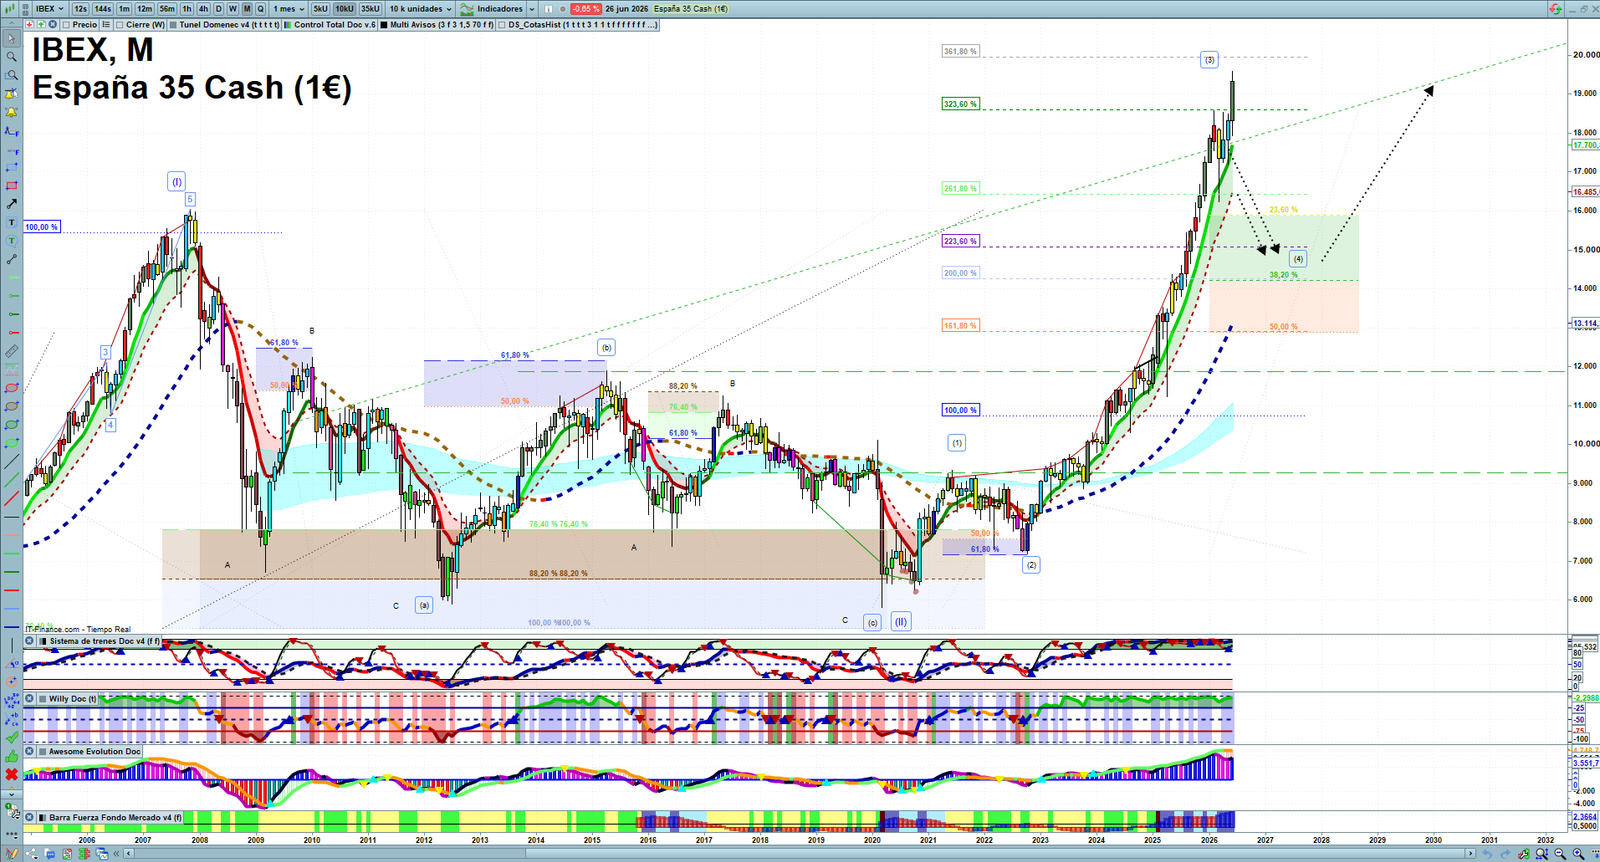This screenshot has width=1600, height=862.
Task: Set history to 5kU
Action: (x=320, y=8)
